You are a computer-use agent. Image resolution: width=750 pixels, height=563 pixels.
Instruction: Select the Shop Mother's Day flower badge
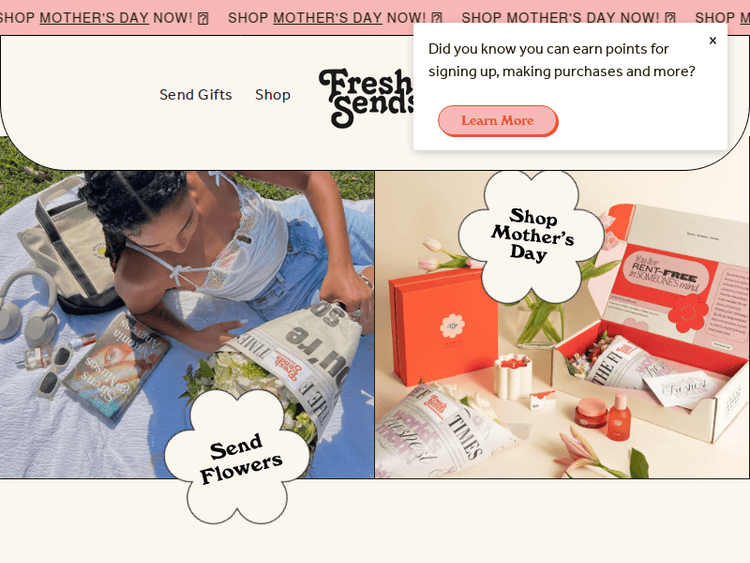click(531, 237)
